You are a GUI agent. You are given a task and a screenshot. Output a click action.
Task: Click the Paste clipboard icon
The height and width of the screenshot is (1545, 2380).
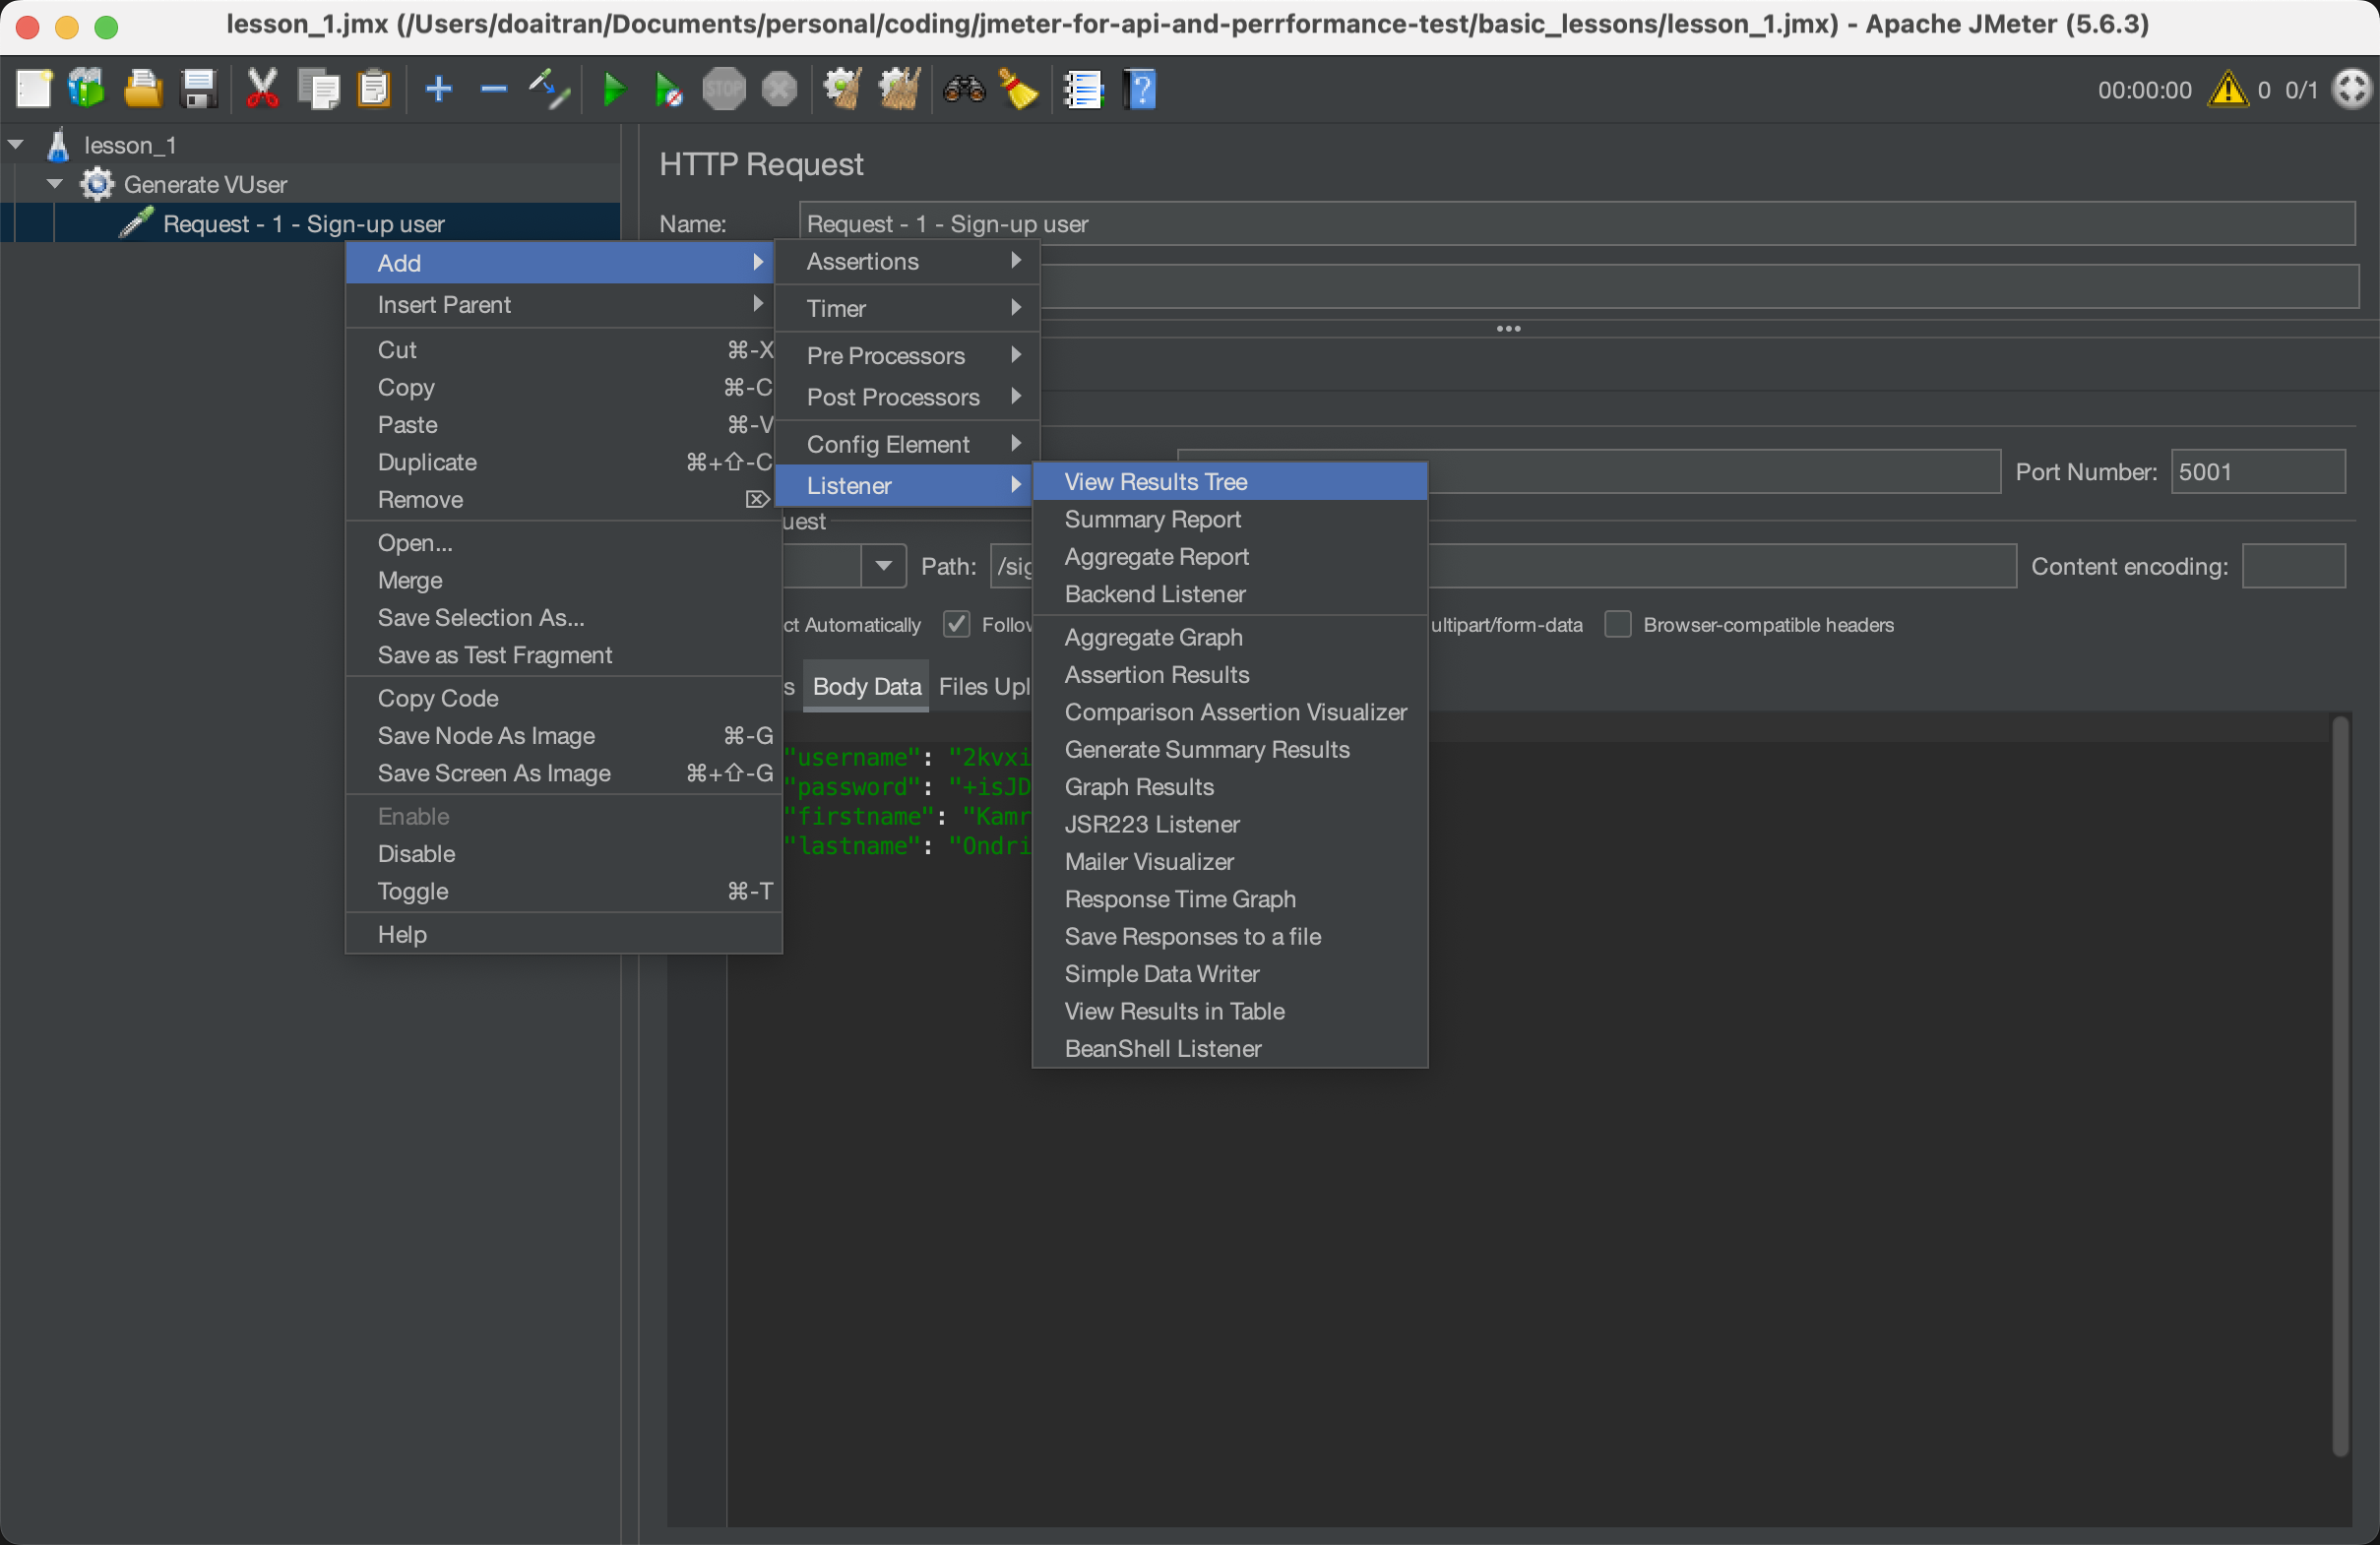(x=374, y=89)
